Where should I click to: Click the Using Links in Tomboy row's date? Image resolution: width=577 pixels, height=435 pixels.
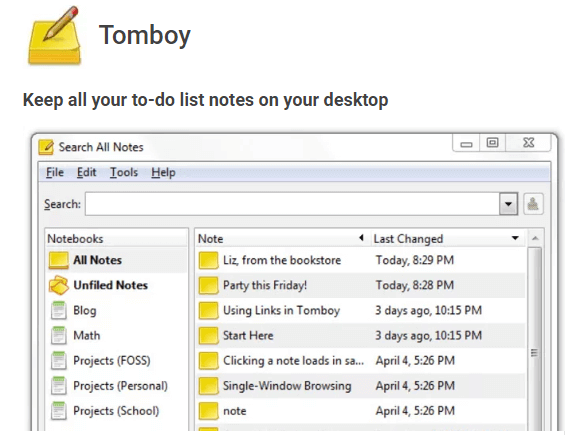[428, 311]
